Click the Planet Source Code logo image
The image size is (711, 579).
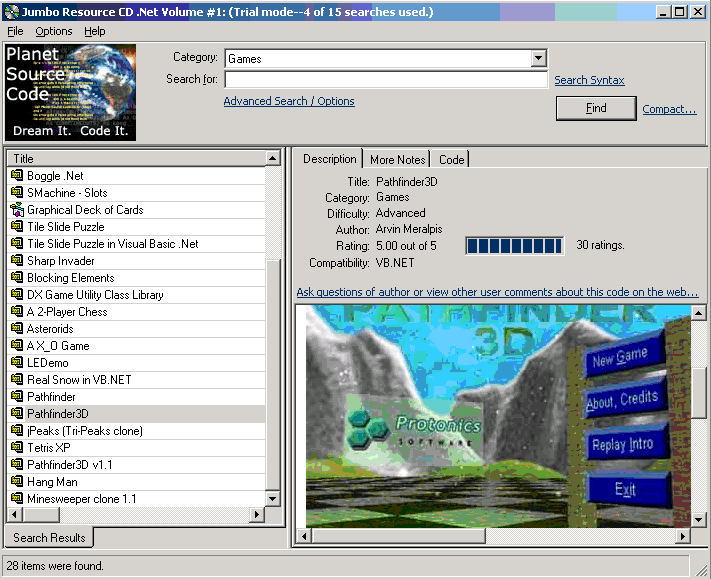tap(70, 92)
